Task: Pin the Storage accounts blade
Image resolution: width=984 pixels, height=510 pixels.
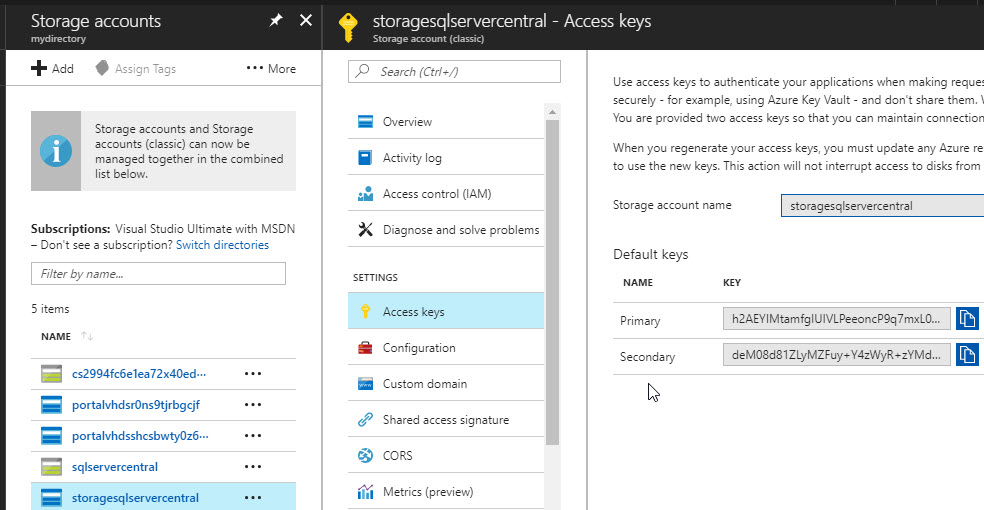Action: pos(276,21)
